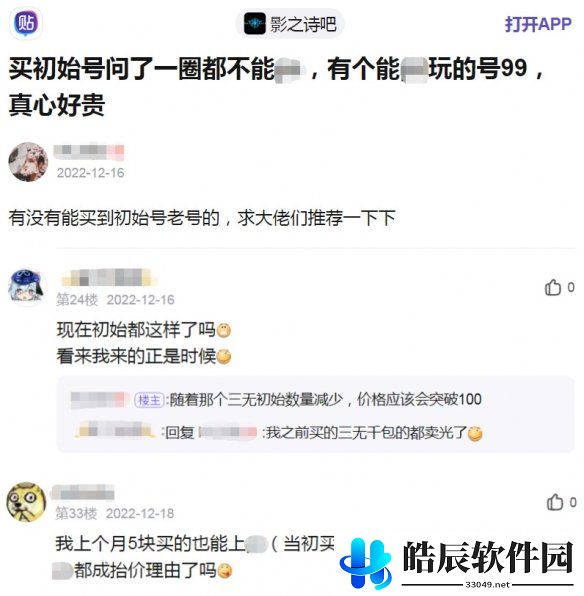
Task: Click the blurred username on floor 24
Action: [109, 277]
